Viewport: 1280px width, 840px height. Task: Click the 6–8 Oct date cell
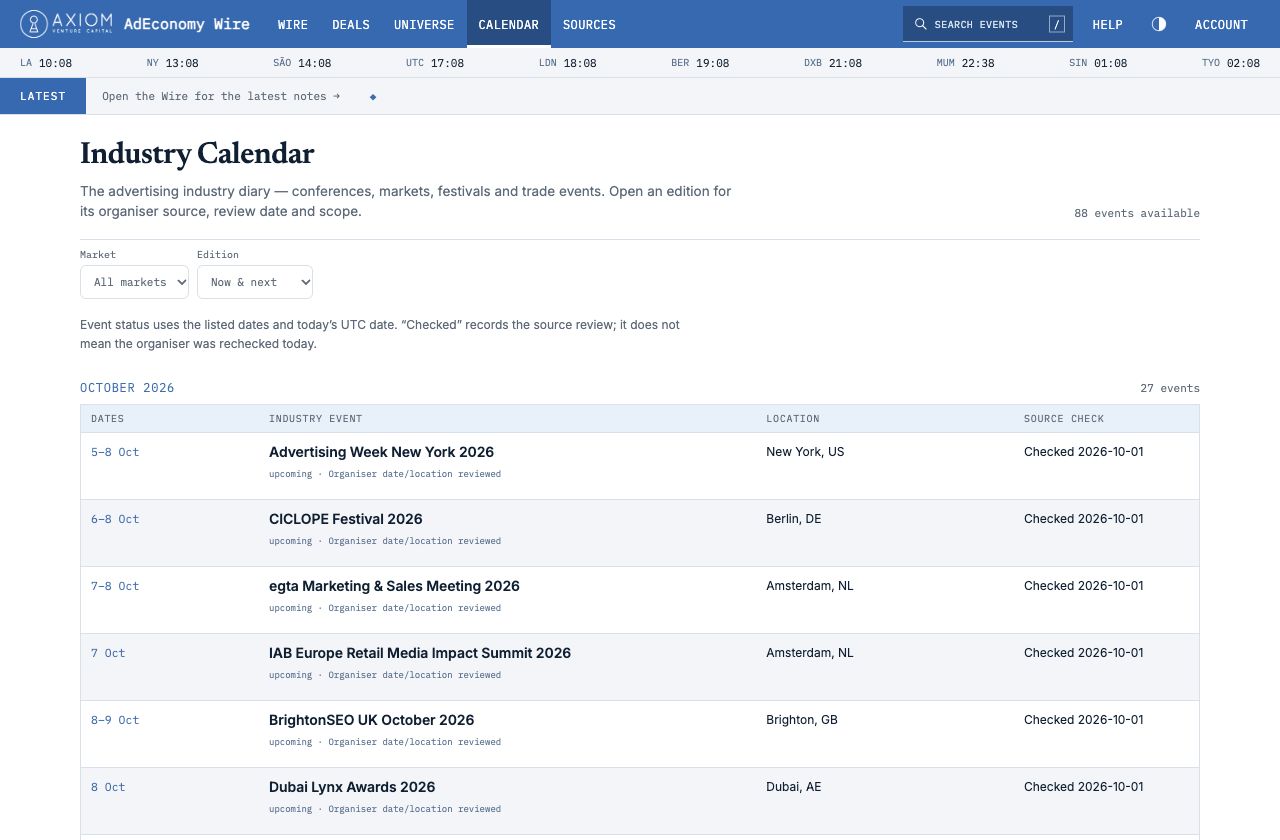(x=115, y=519)
